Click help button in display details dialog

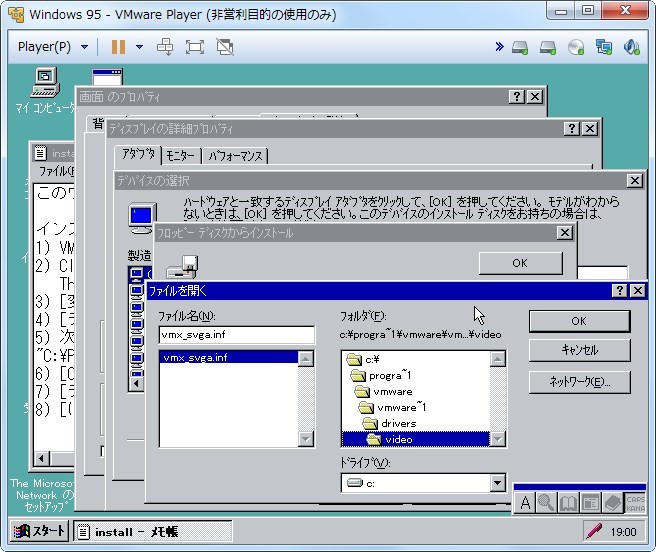click(x=571, y=128)
